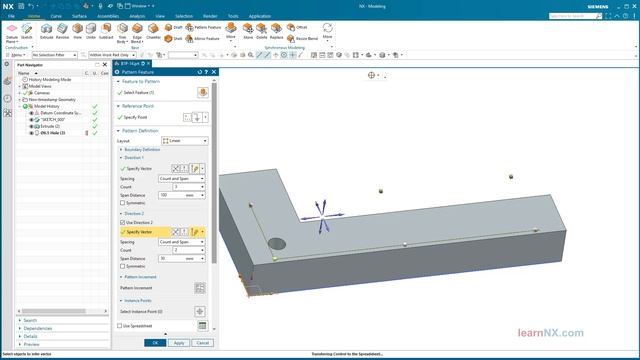640x360 pixels.
Task: Click the Edge Blend tool
Action: click(137, 33)
